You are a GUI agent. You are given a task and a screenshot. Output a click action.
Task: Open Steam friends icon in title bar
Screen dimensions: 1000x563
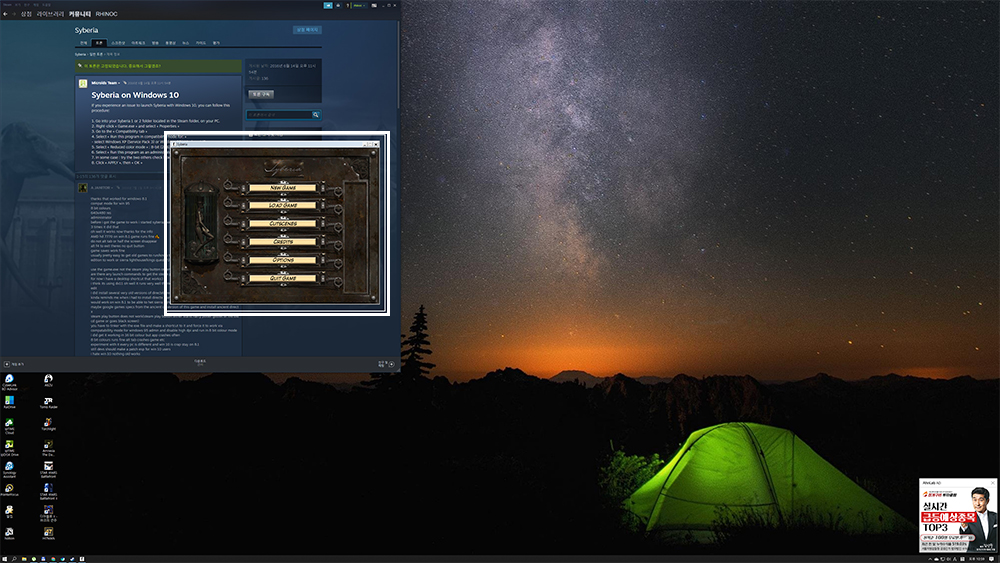pyautogui.click(x=338, y=5)
